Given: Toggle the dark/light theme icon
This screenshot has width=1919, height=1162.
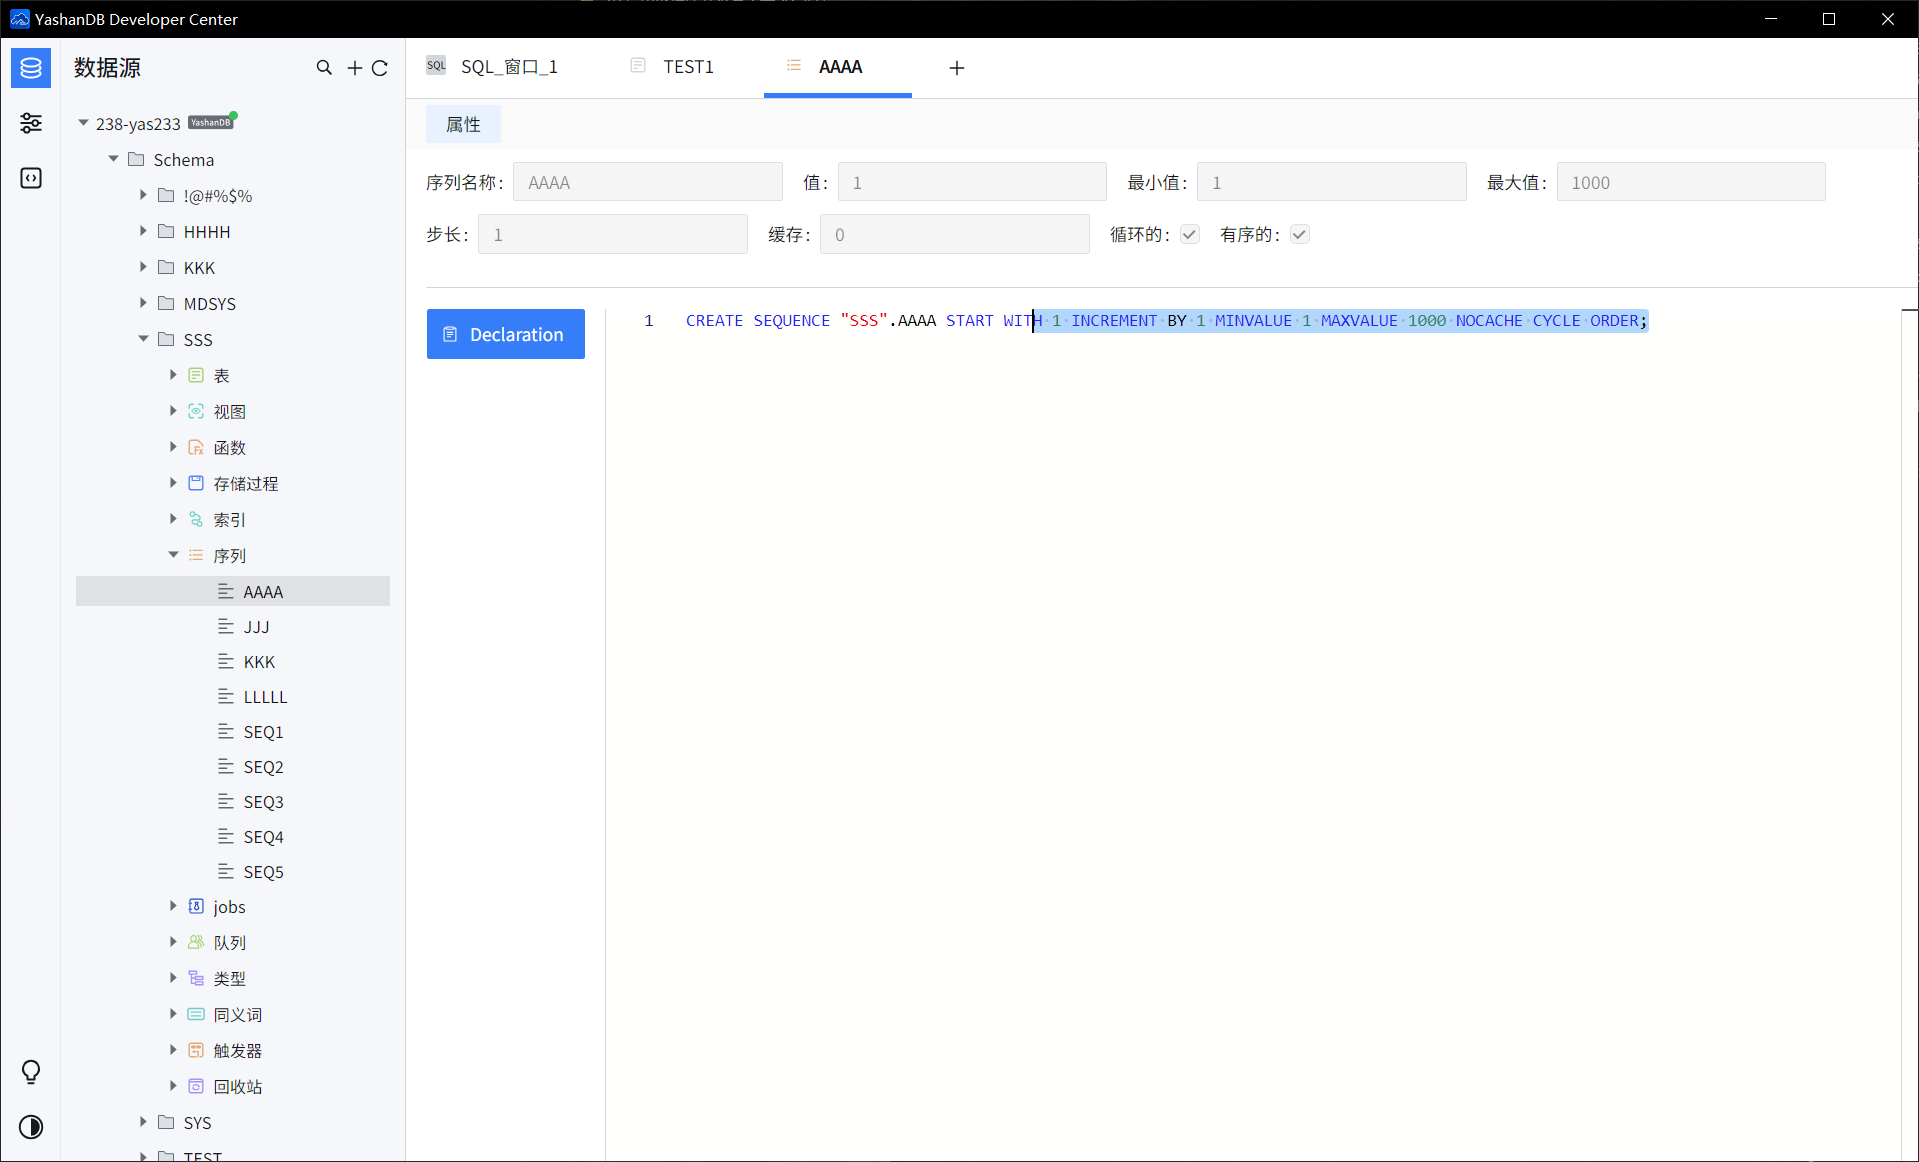Looking at the screenshot, I should [31, 1127].
